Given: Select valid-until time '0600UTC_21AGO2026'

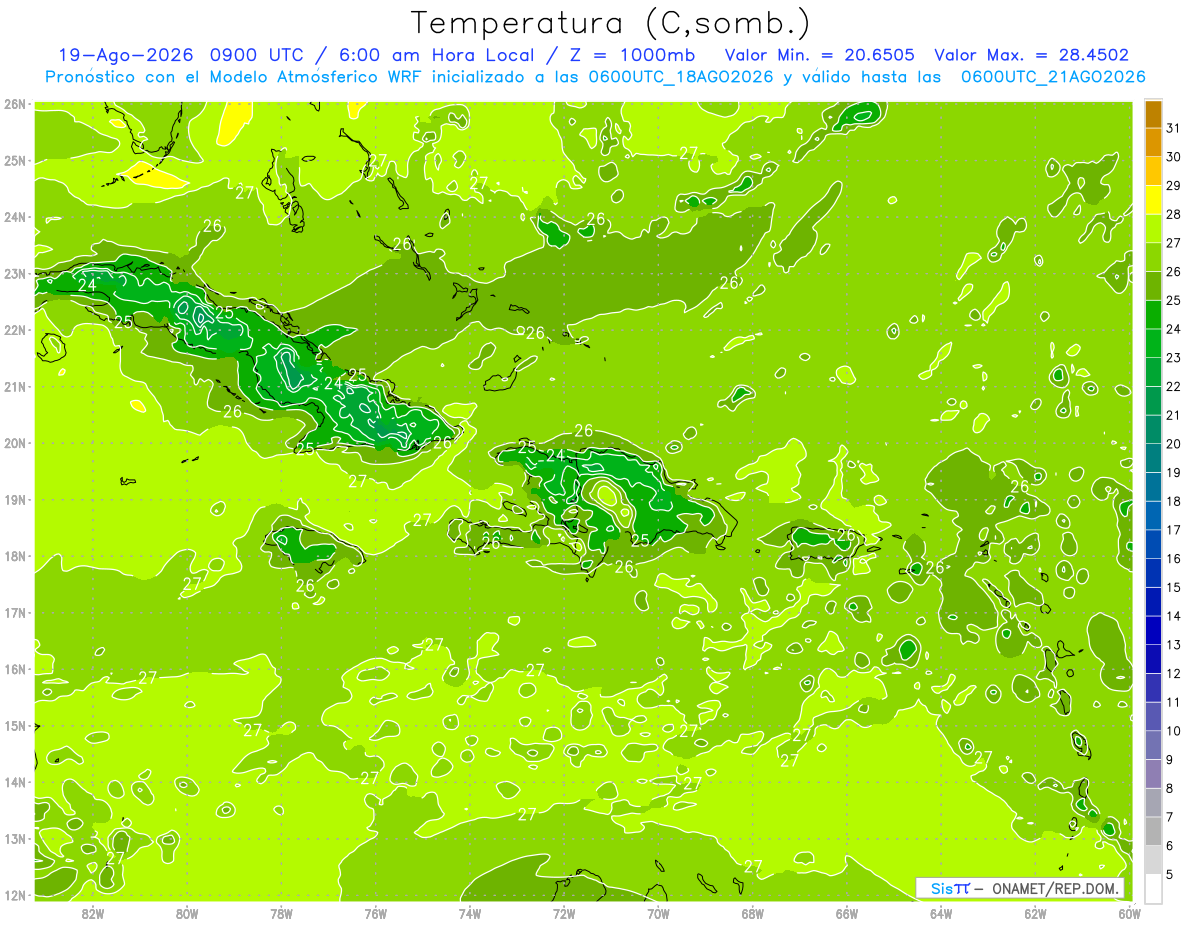Looking at the screenshot, I should [1053, 76].
